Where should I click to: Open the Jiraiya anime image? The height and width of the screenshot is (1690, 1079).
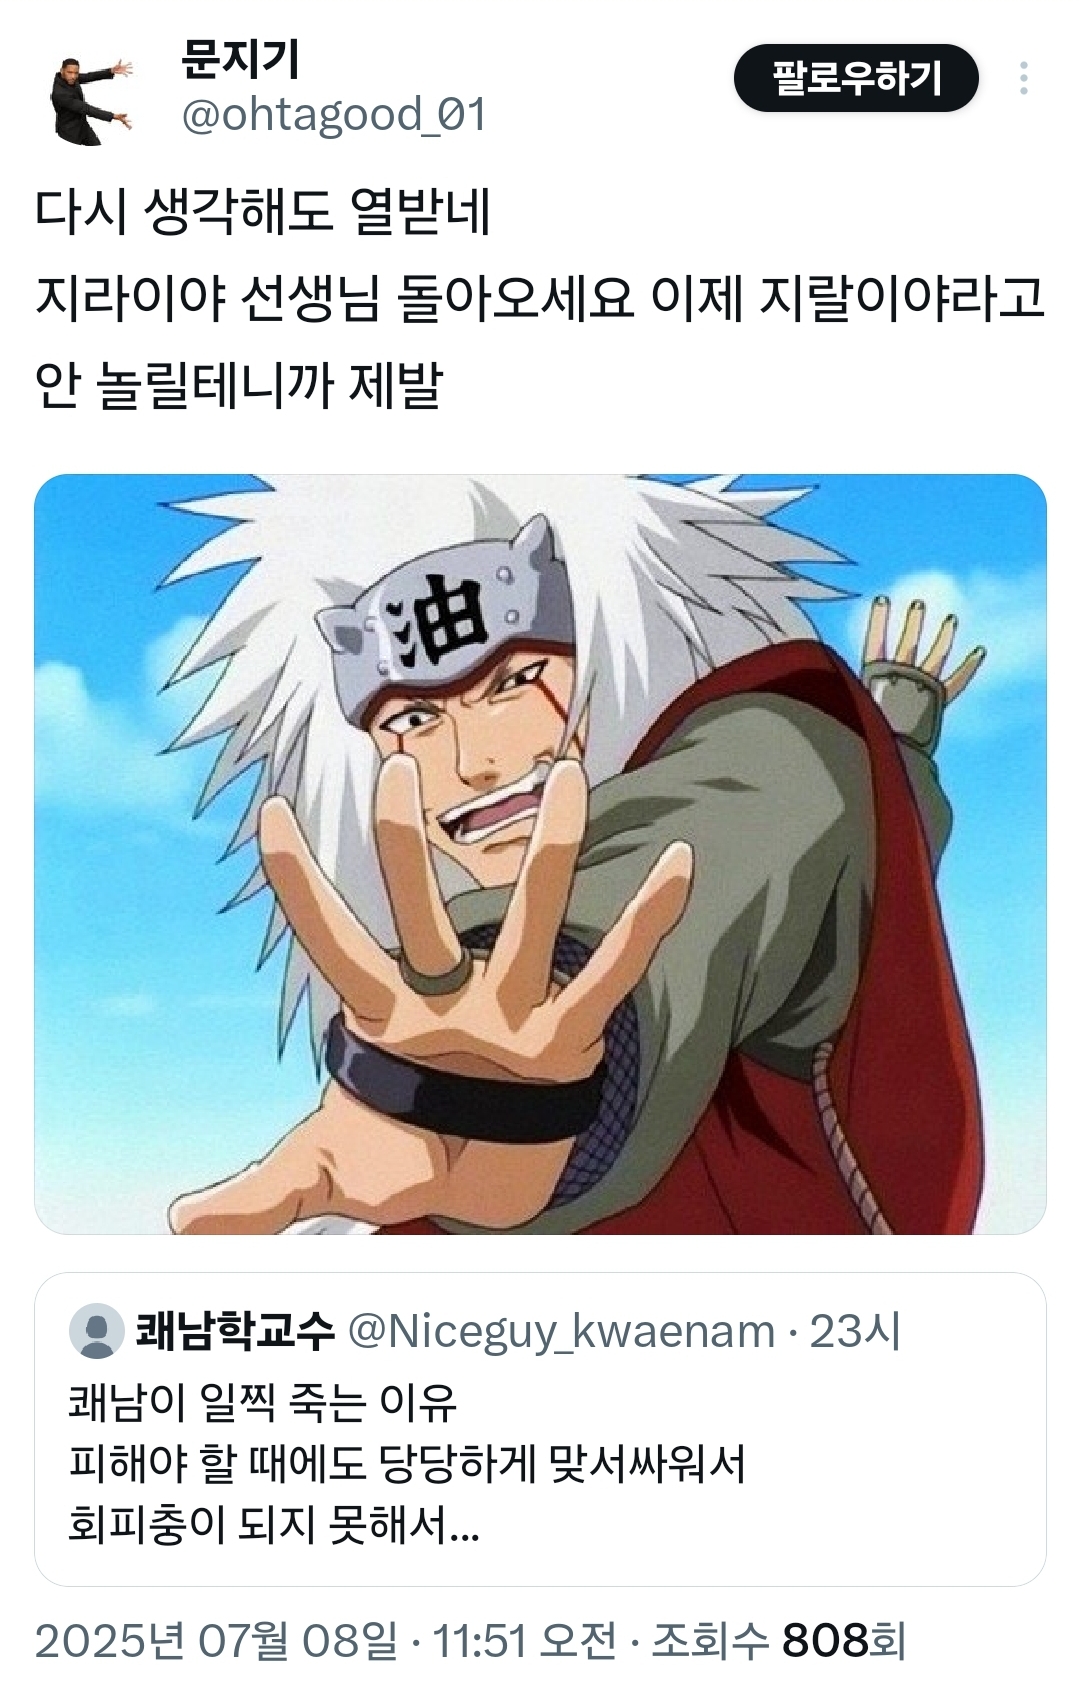(x=540, y=854)
